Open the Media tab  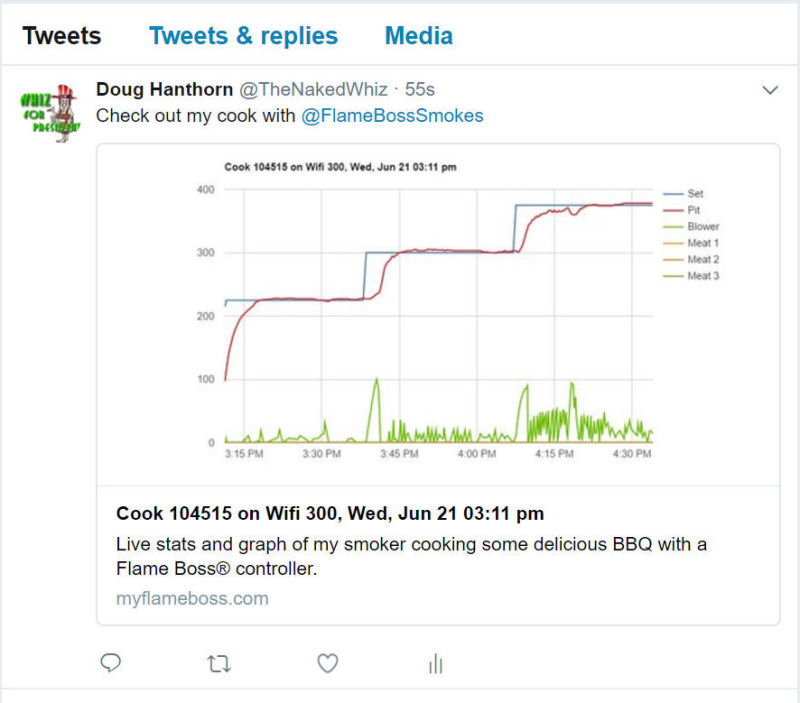(x=418, y=36)
